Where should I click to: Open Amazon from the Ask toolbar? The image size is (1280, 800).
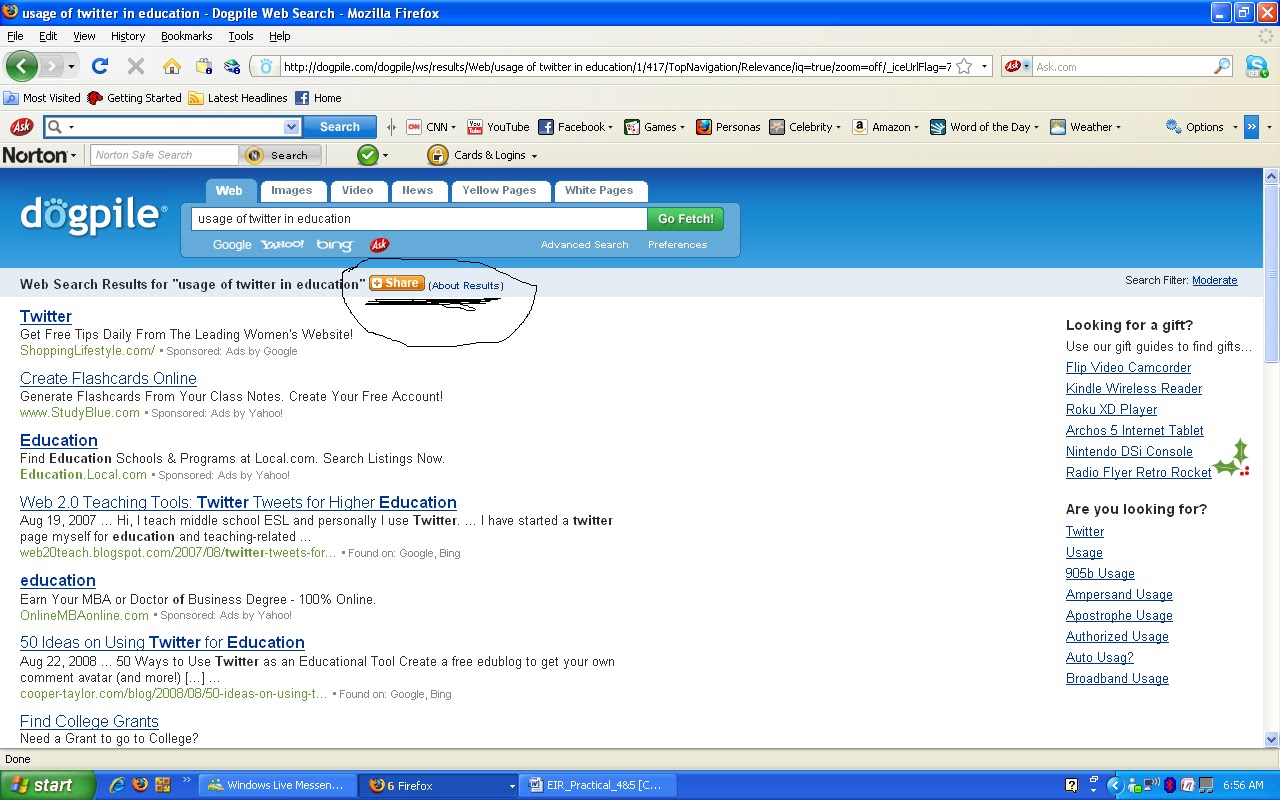point(885,127)
